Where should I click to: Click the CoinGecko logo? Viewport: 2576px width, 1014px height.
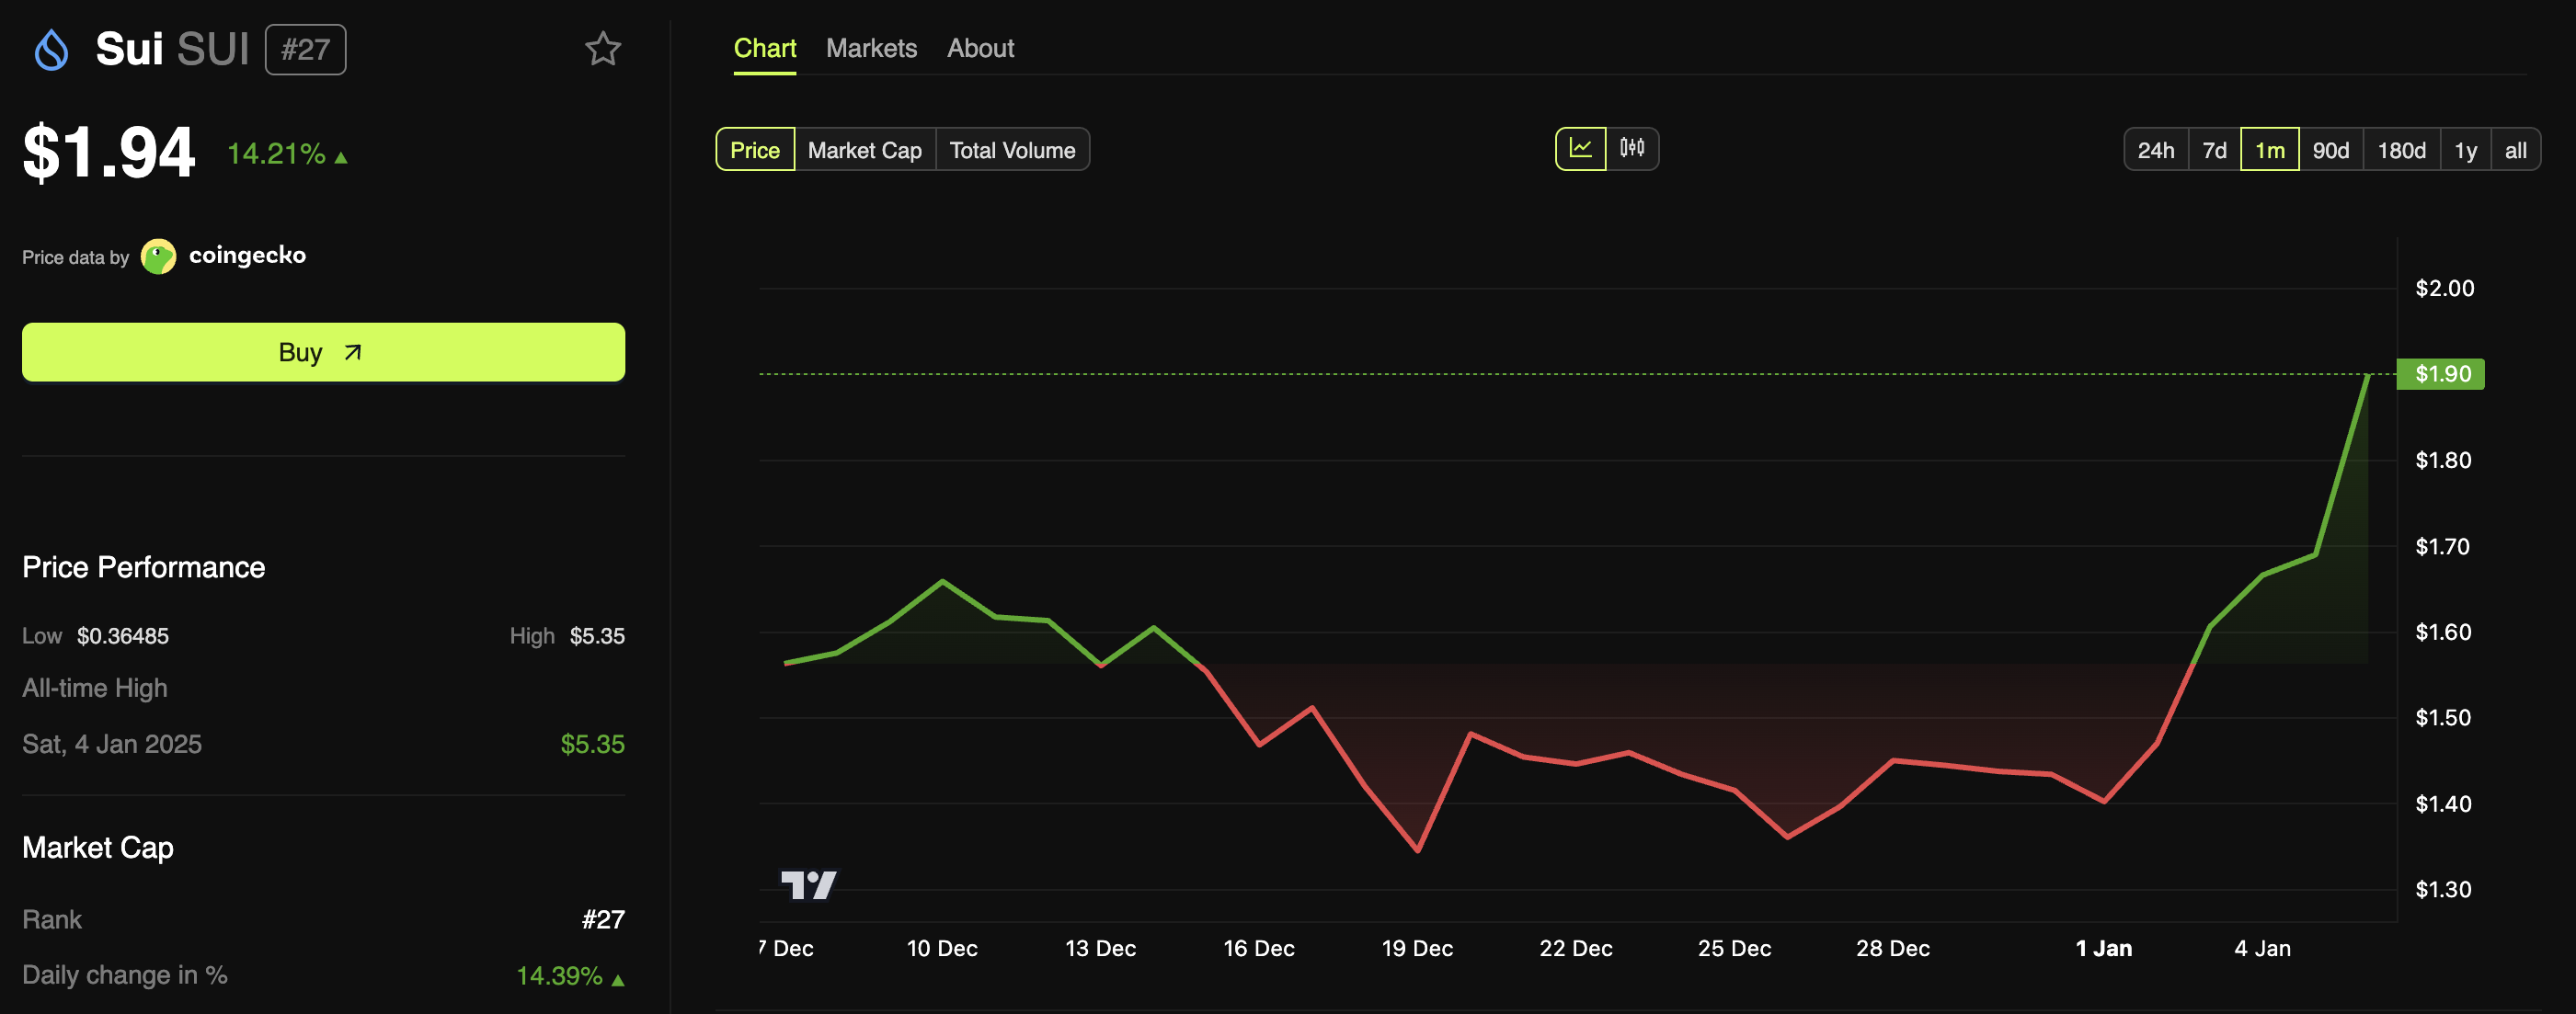[x=159, y=256]
